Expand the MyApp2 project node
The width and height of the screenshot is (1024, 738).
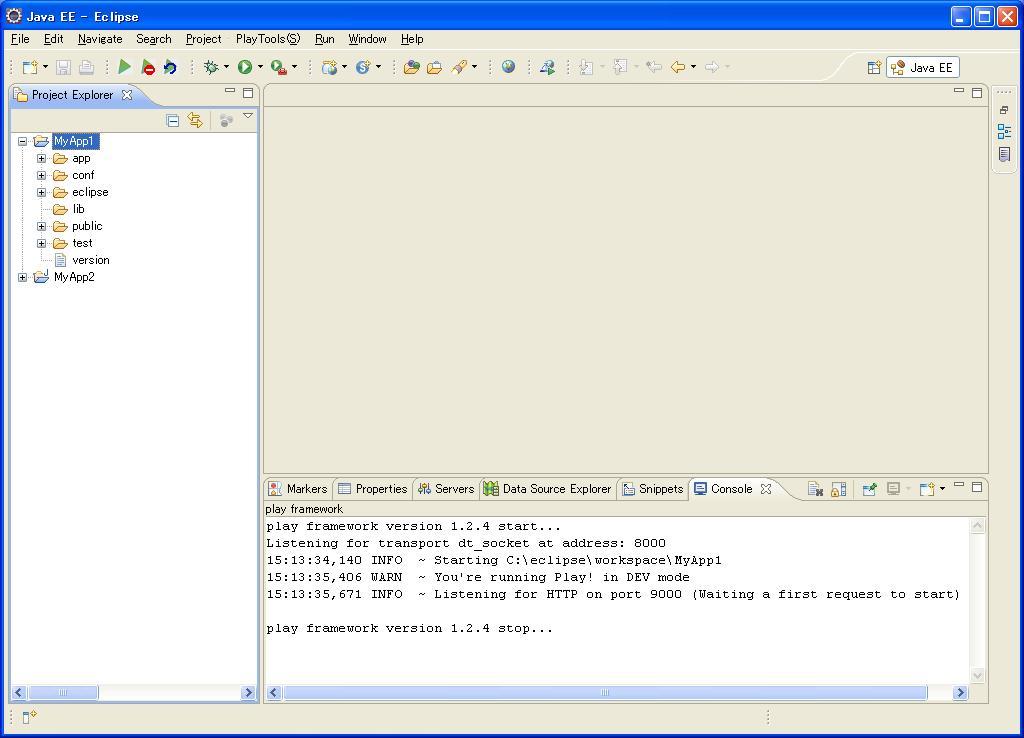pos(22,277)
